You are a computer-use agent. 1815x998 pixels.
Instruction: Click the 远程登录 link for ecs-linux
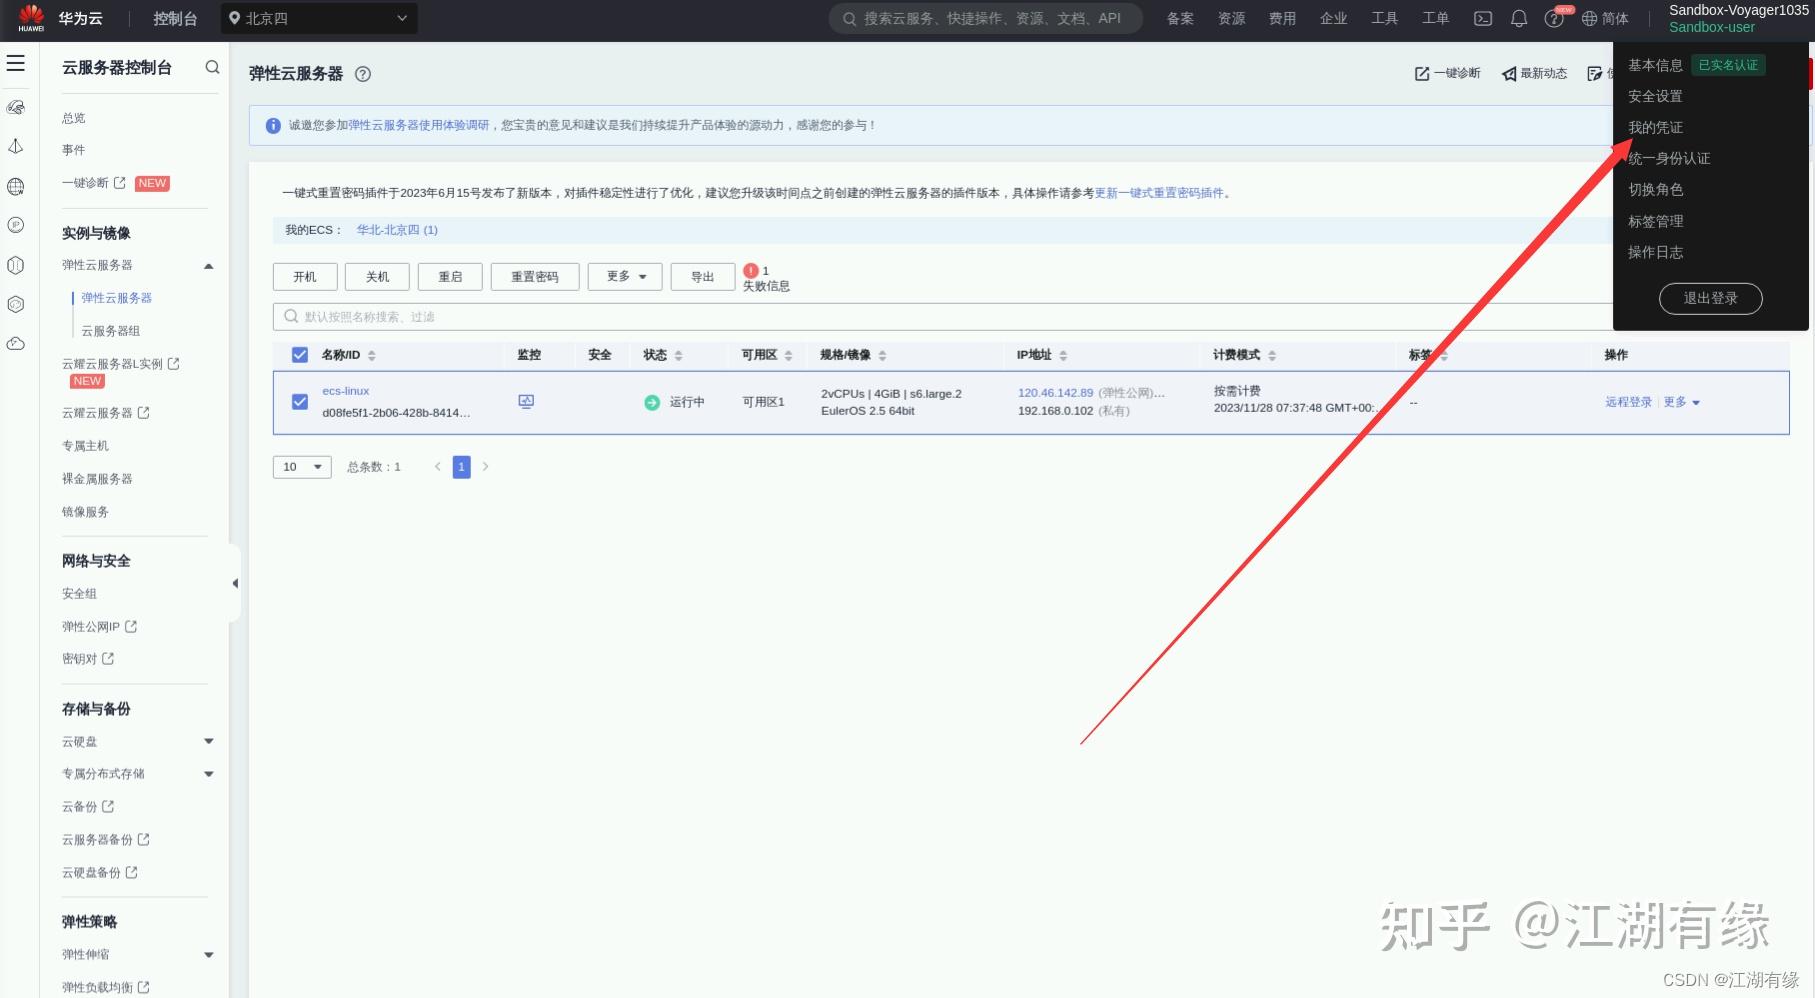tap(1628, 401)
